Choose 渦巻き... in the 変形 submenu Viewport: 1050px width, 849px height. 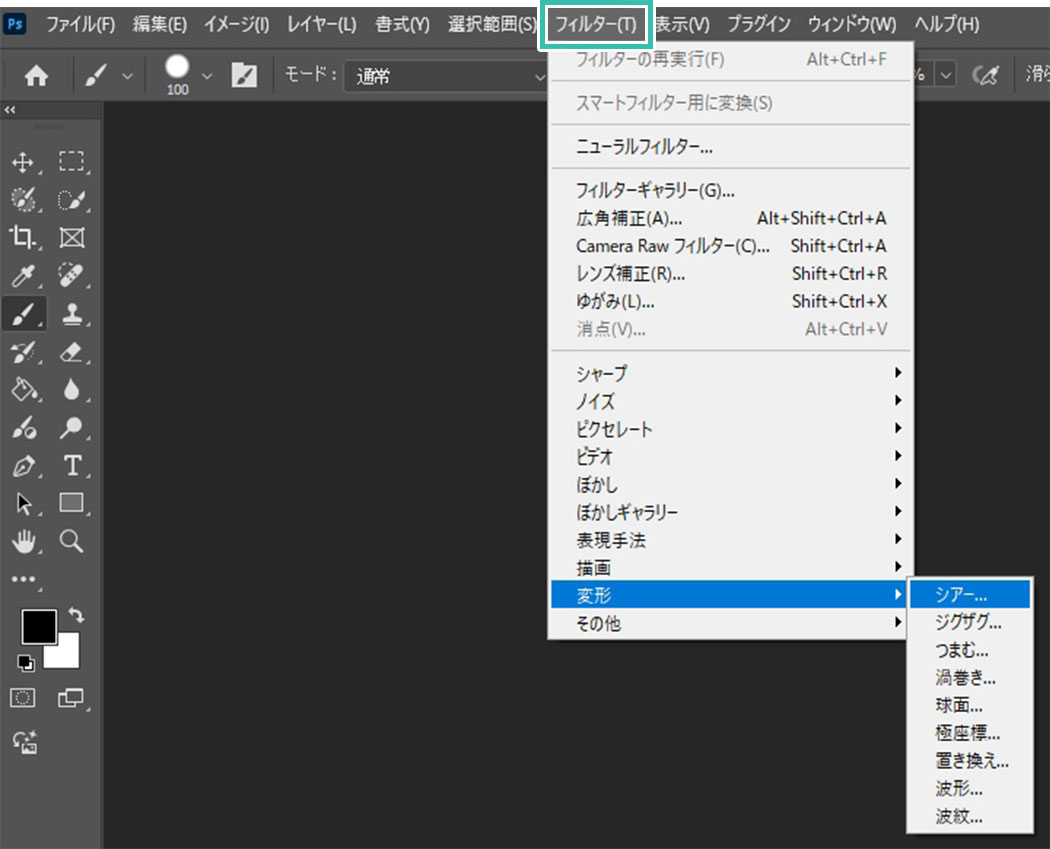point(970,678)
